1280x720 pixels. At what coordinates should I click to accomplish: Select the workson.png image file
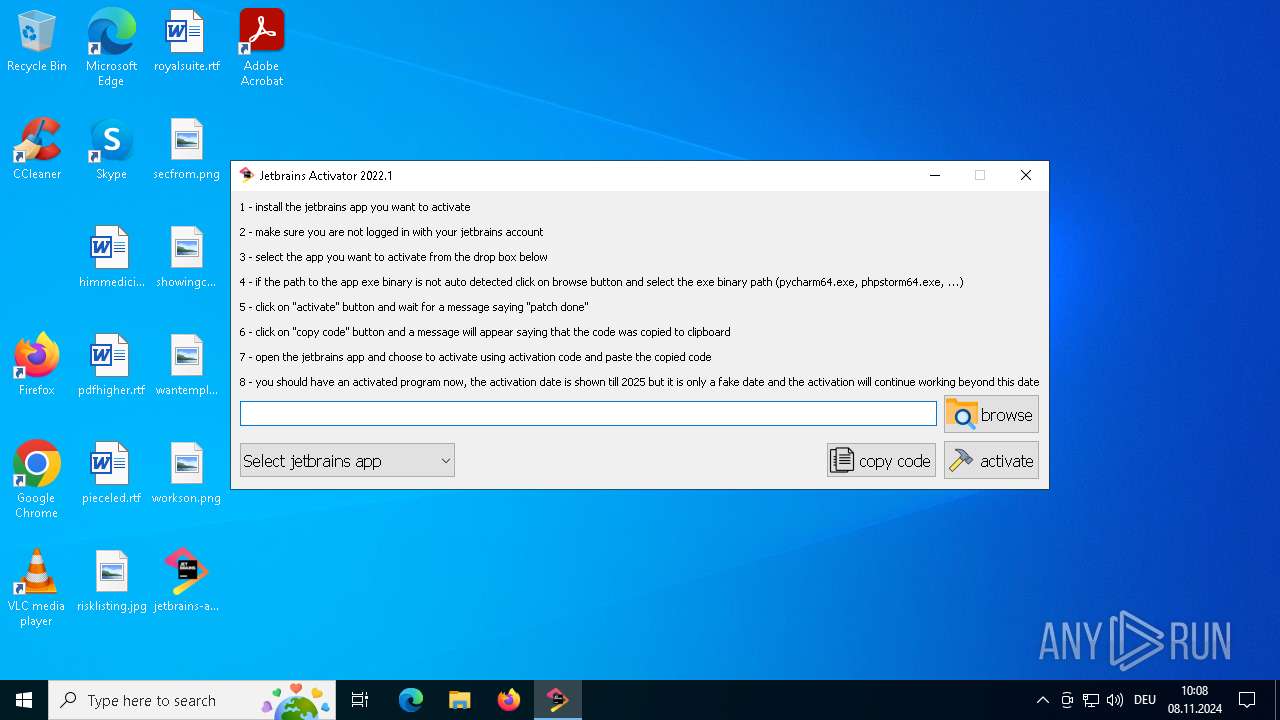pyautogui.click(x=187, y=474)
